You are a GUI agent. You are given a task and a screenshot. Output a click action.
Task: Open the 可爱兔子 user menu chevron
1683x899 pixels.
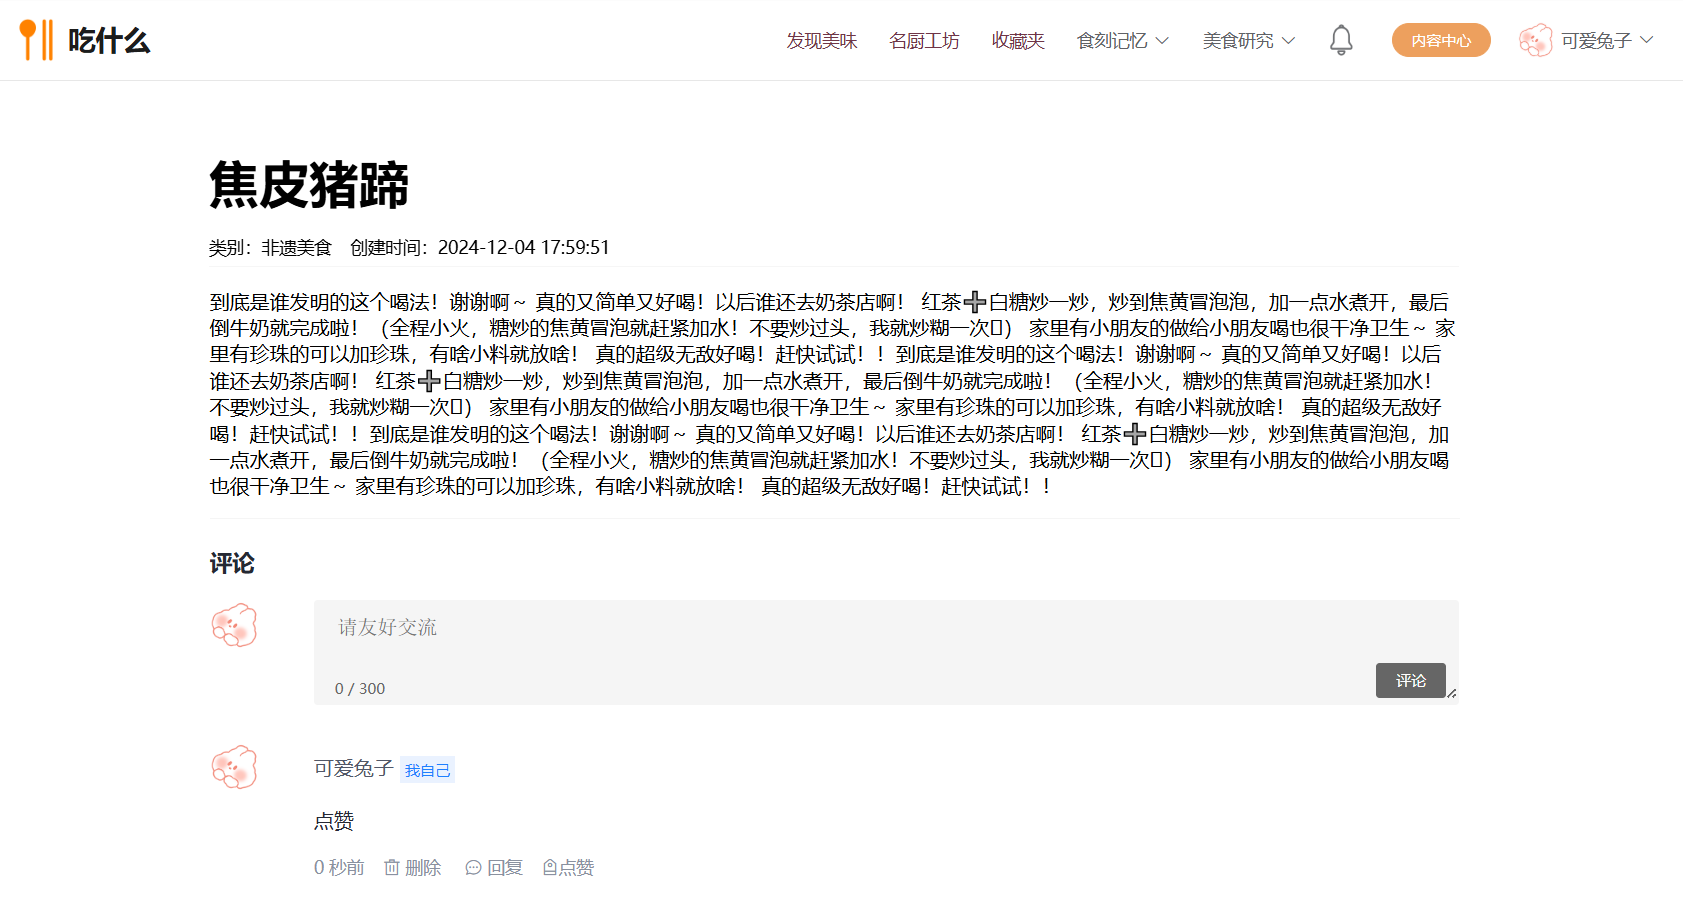[1647, 40]
